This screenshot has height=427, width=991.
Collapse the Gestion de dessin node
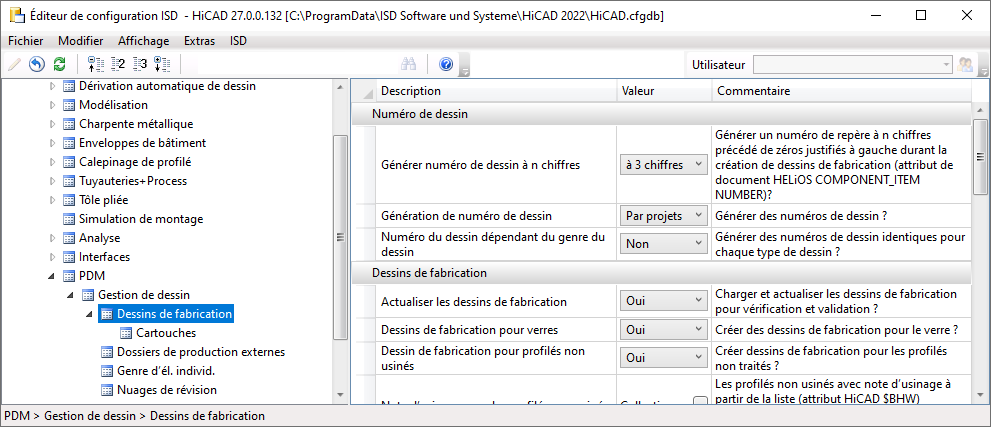pyautogui.click(x=72, y=295)
